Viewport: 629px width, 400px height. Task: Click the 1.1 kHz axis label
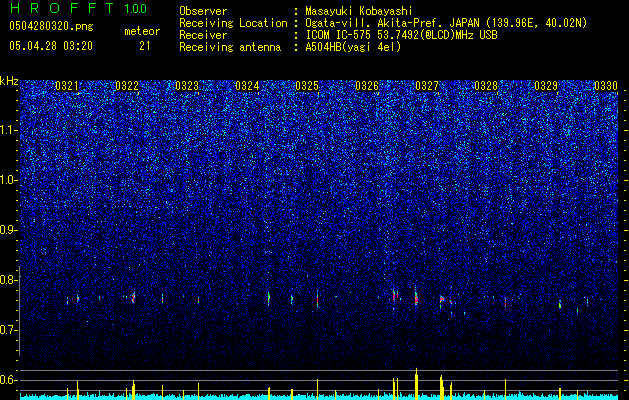point(9,130)
